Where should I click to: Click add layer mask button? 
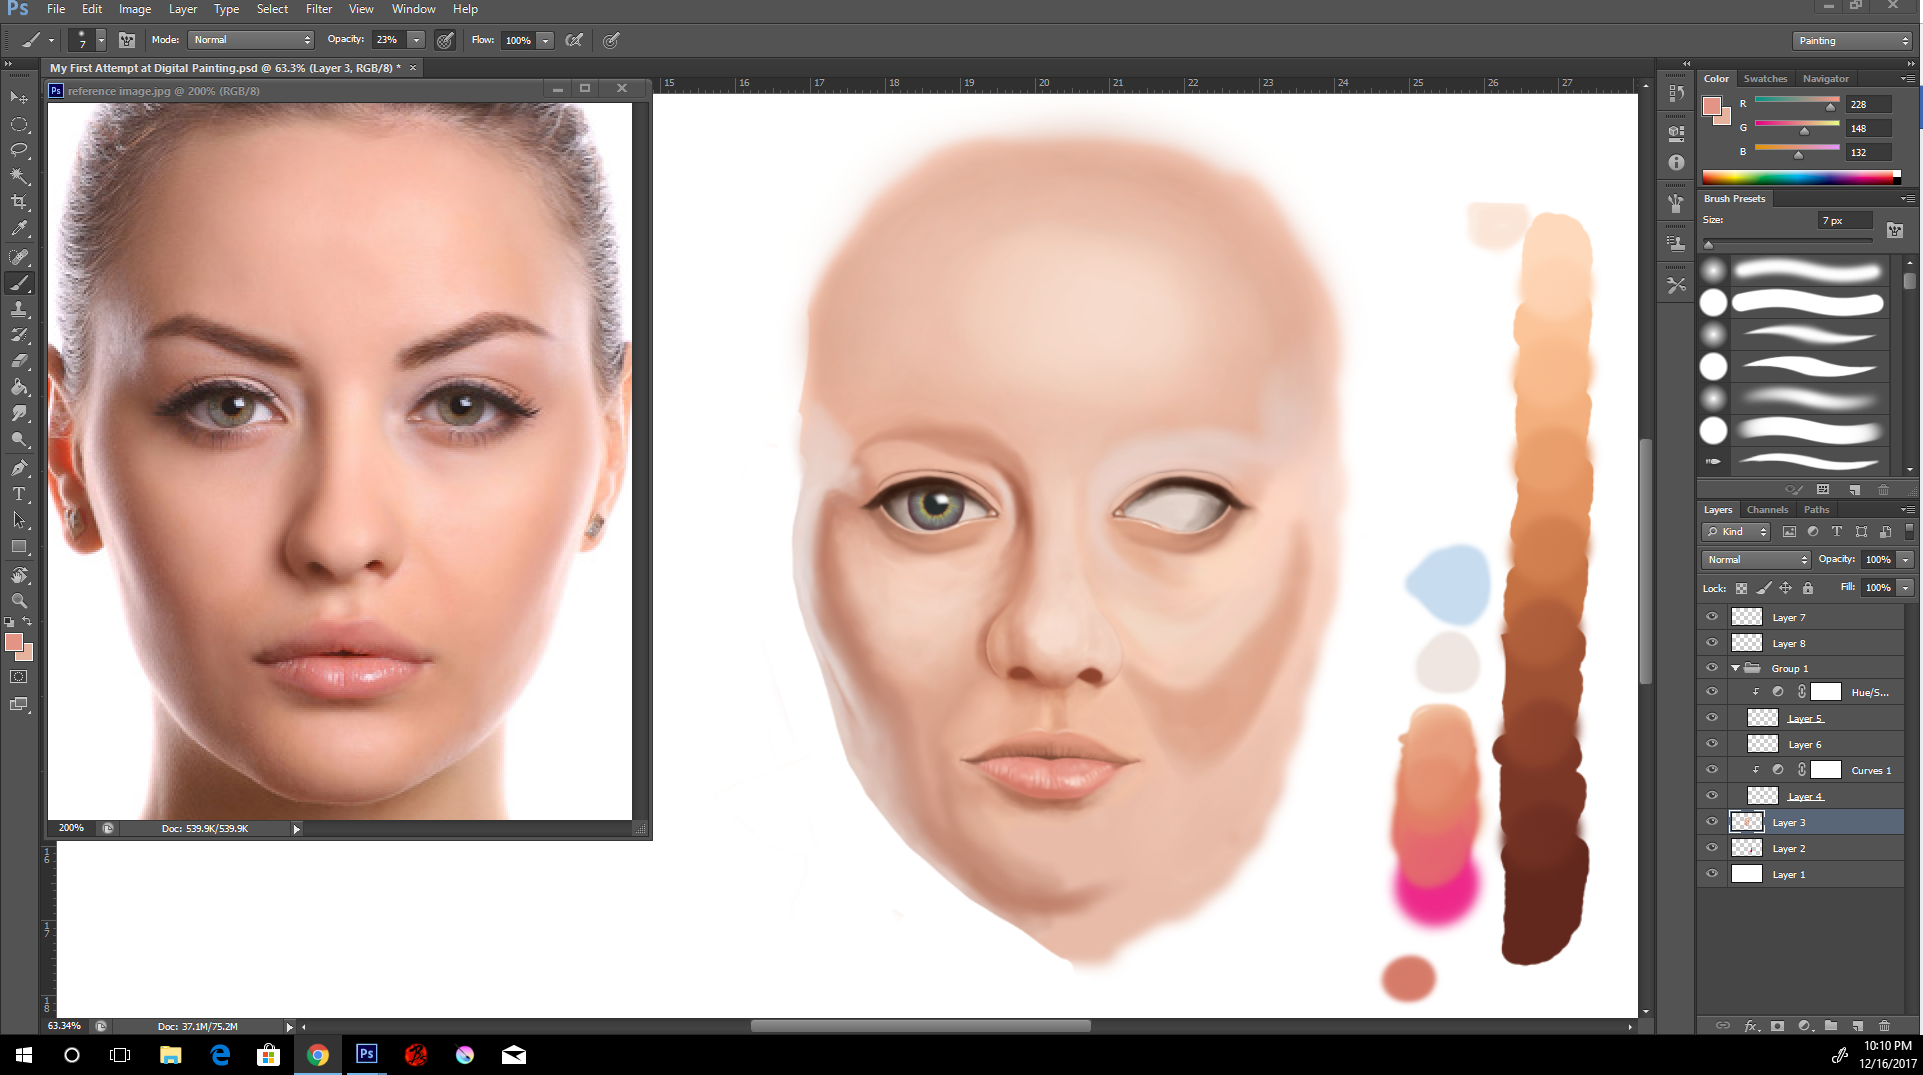1777,1026
